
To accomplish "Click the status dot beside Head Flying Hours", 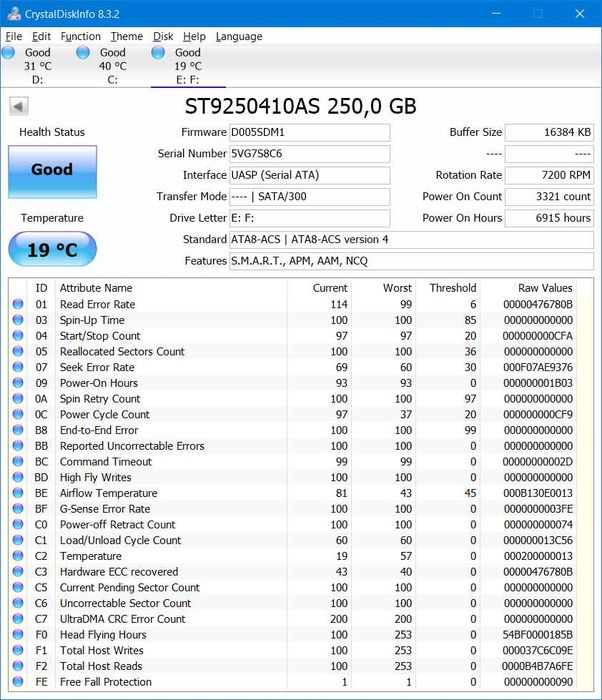I will (x=18, y=634).
